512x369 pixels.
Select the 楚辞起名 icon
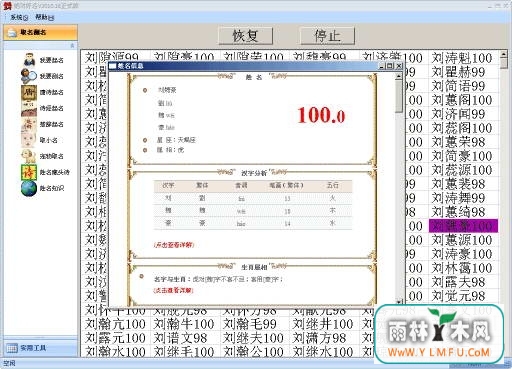pyautogui.click(x=29, y=124)
